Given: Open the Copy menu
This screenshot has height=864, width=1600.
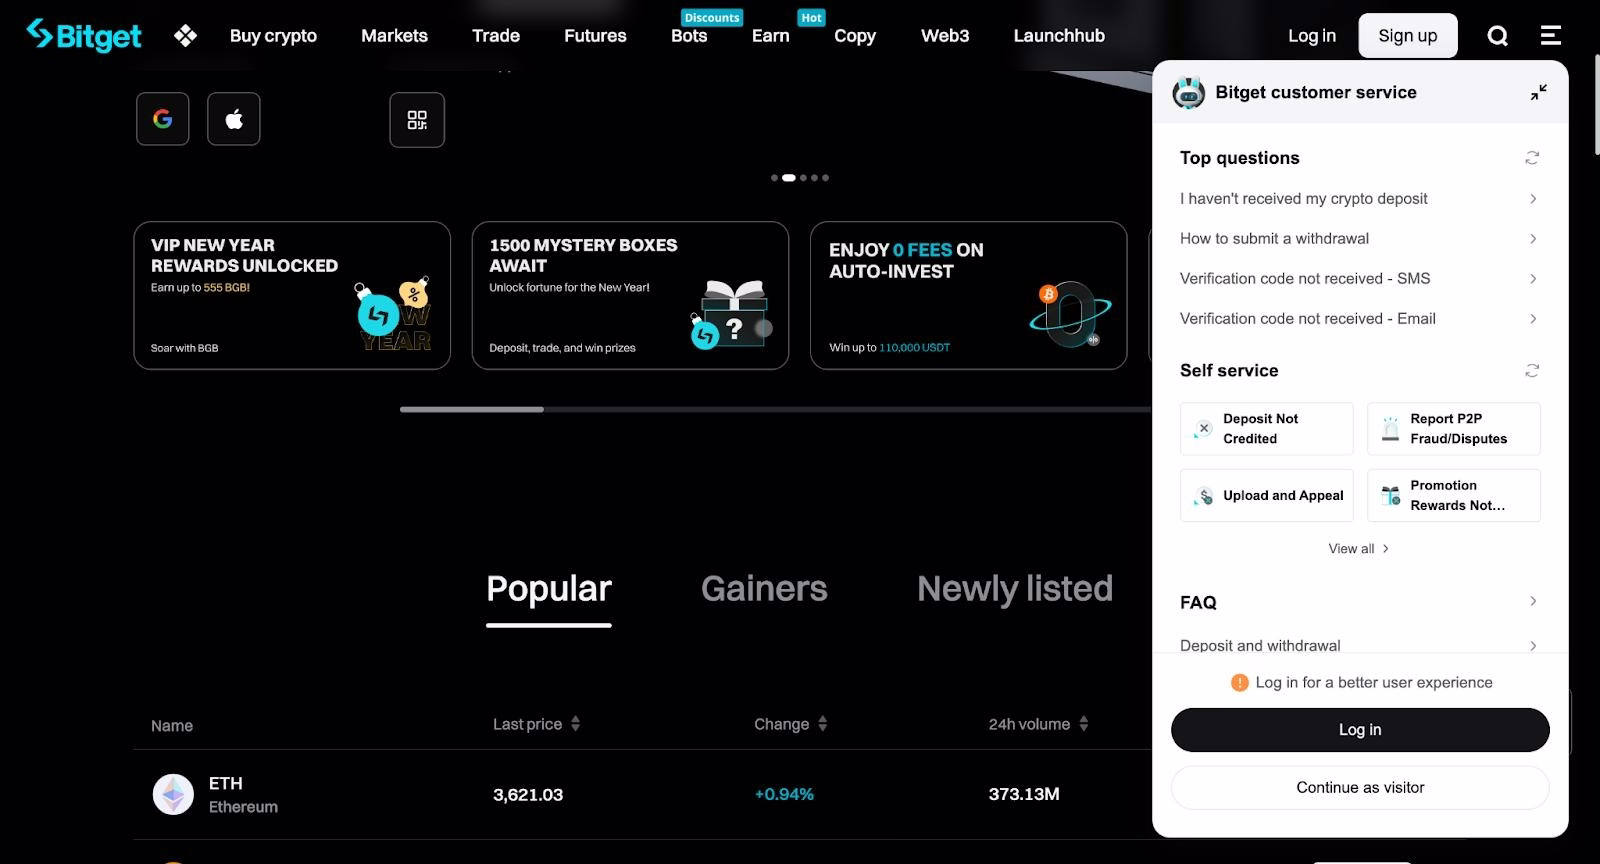Looking at the screenshot, I should pyautogui.click(x=855, y=36).
